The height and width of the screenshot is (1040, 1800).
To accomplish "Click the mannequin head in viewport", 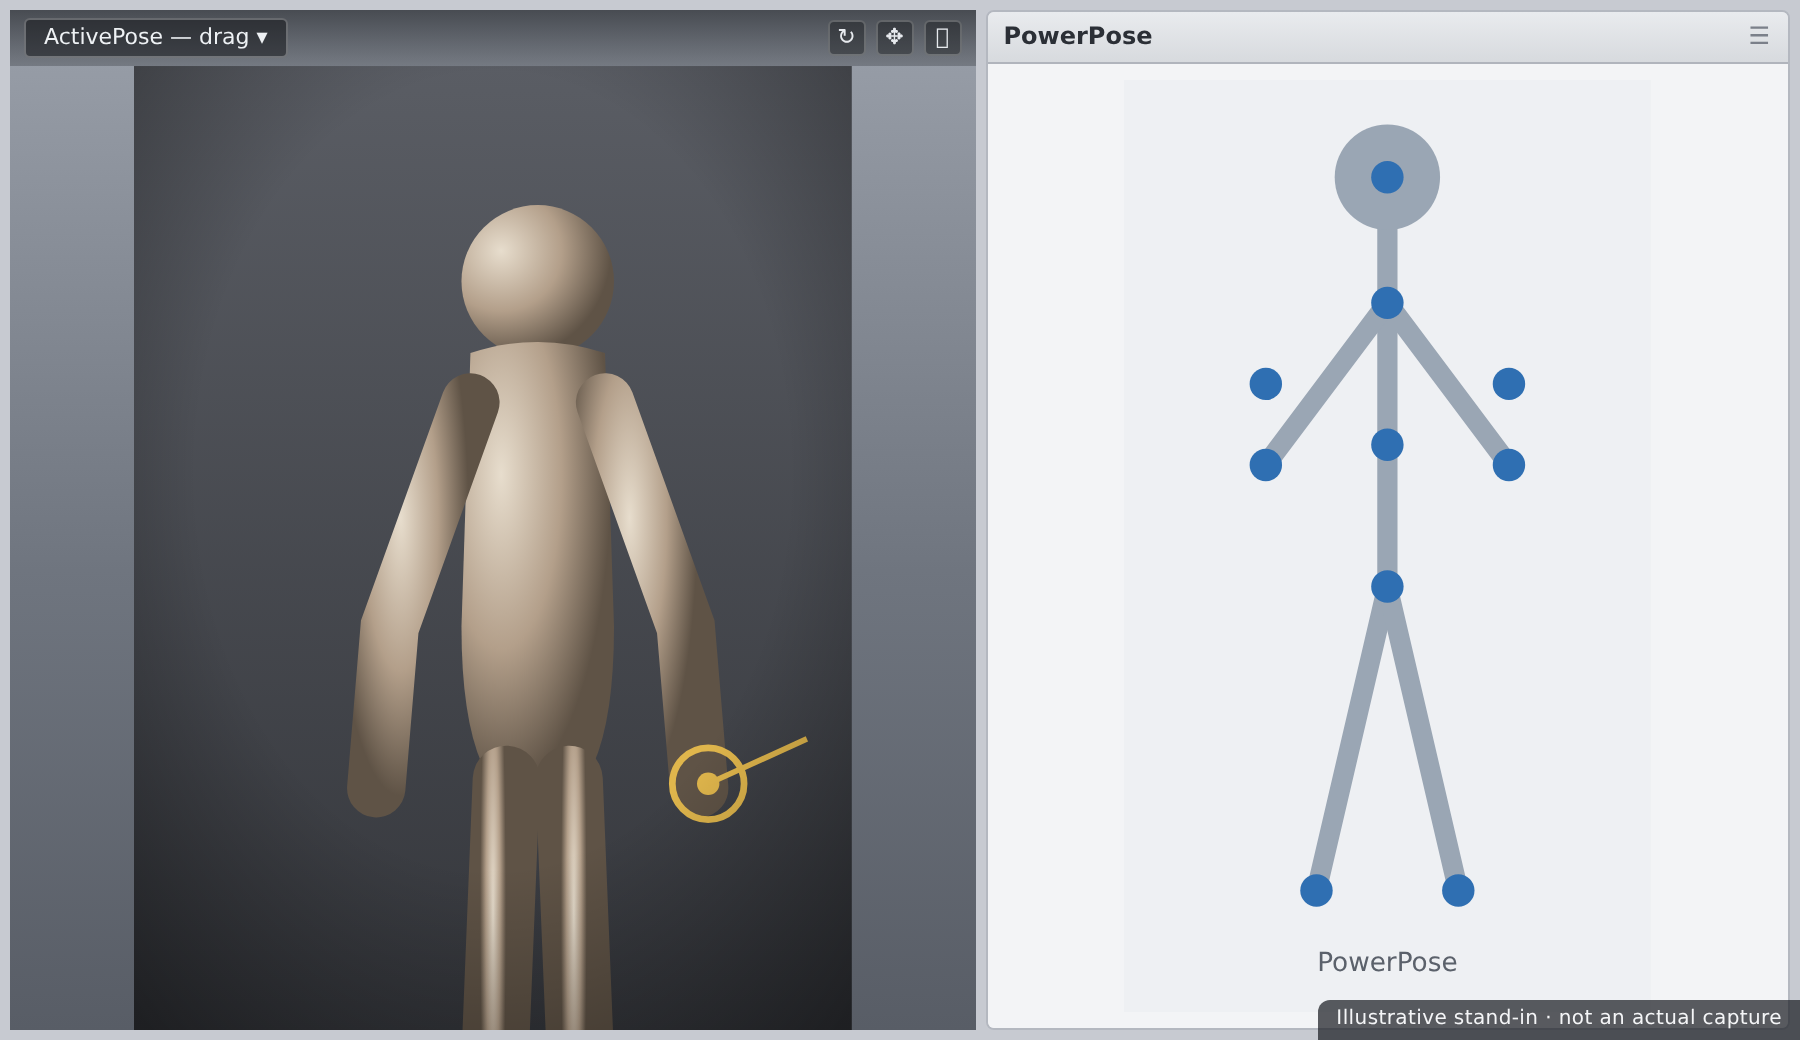I will [538, 281].
